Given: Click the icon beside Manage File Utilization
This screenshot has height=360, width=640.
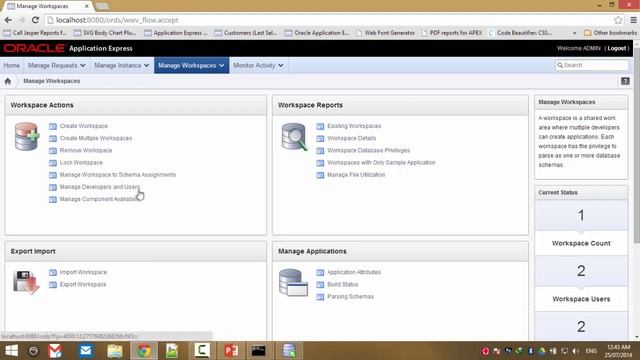Looking at the screenshot, I should [320, 175].
